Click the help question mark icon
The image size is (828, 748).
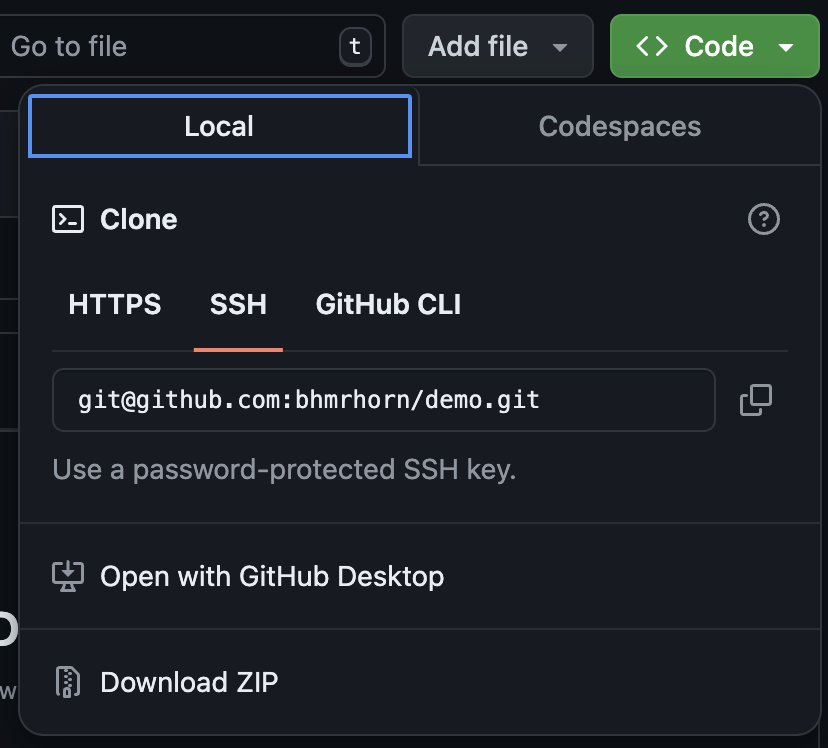[x=763, y=219]
